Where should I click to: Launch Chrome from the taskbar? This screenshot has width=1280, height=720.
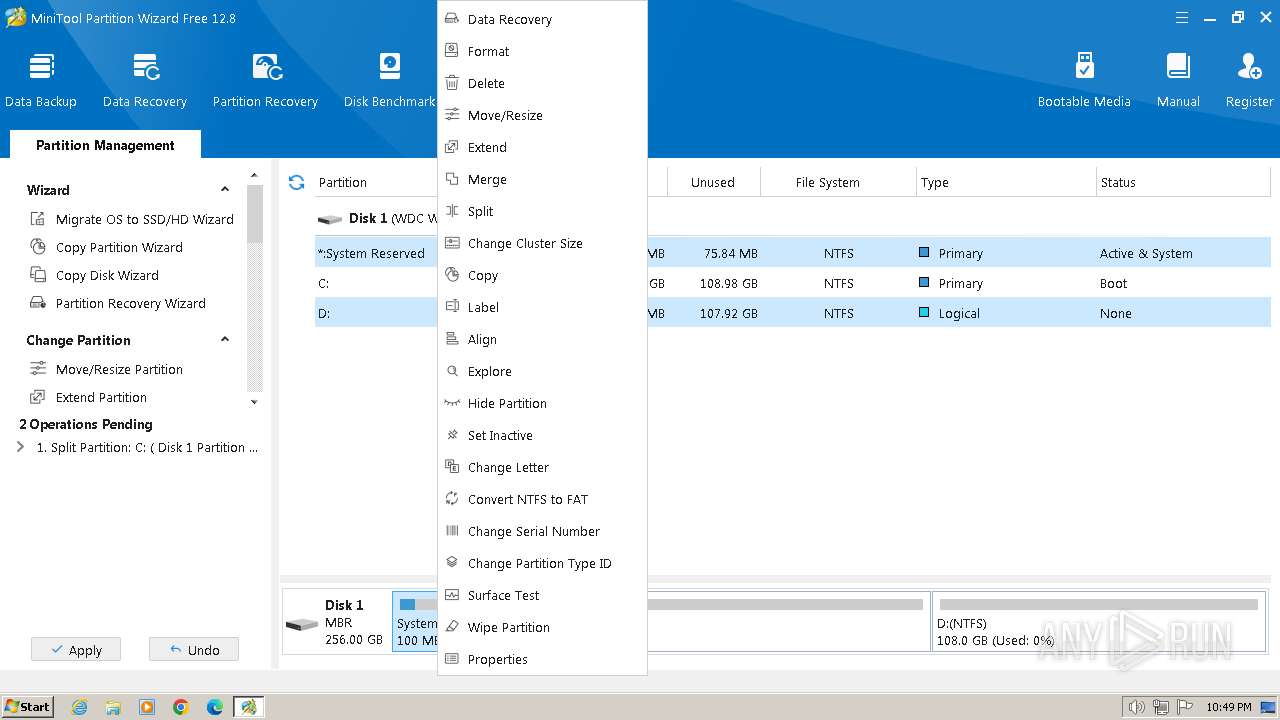181,707
